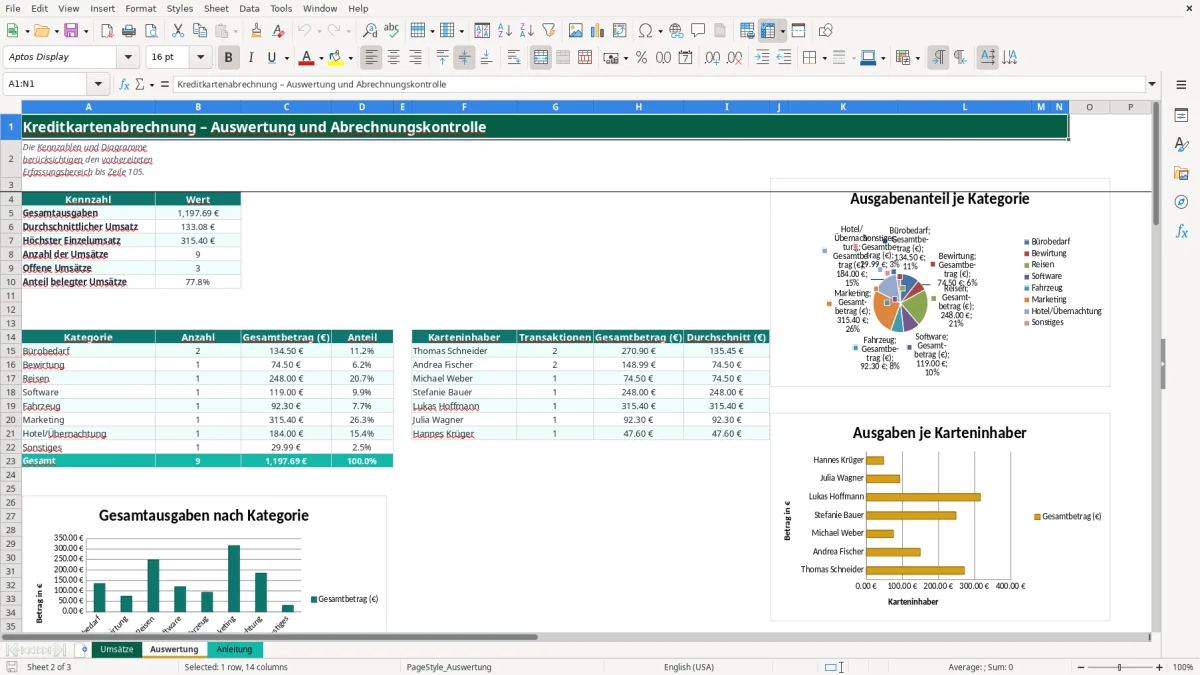Insert a comment with the speech bubble icon
The width and height of the screenshot is (1200, 675).
click(x=698, y=31)
